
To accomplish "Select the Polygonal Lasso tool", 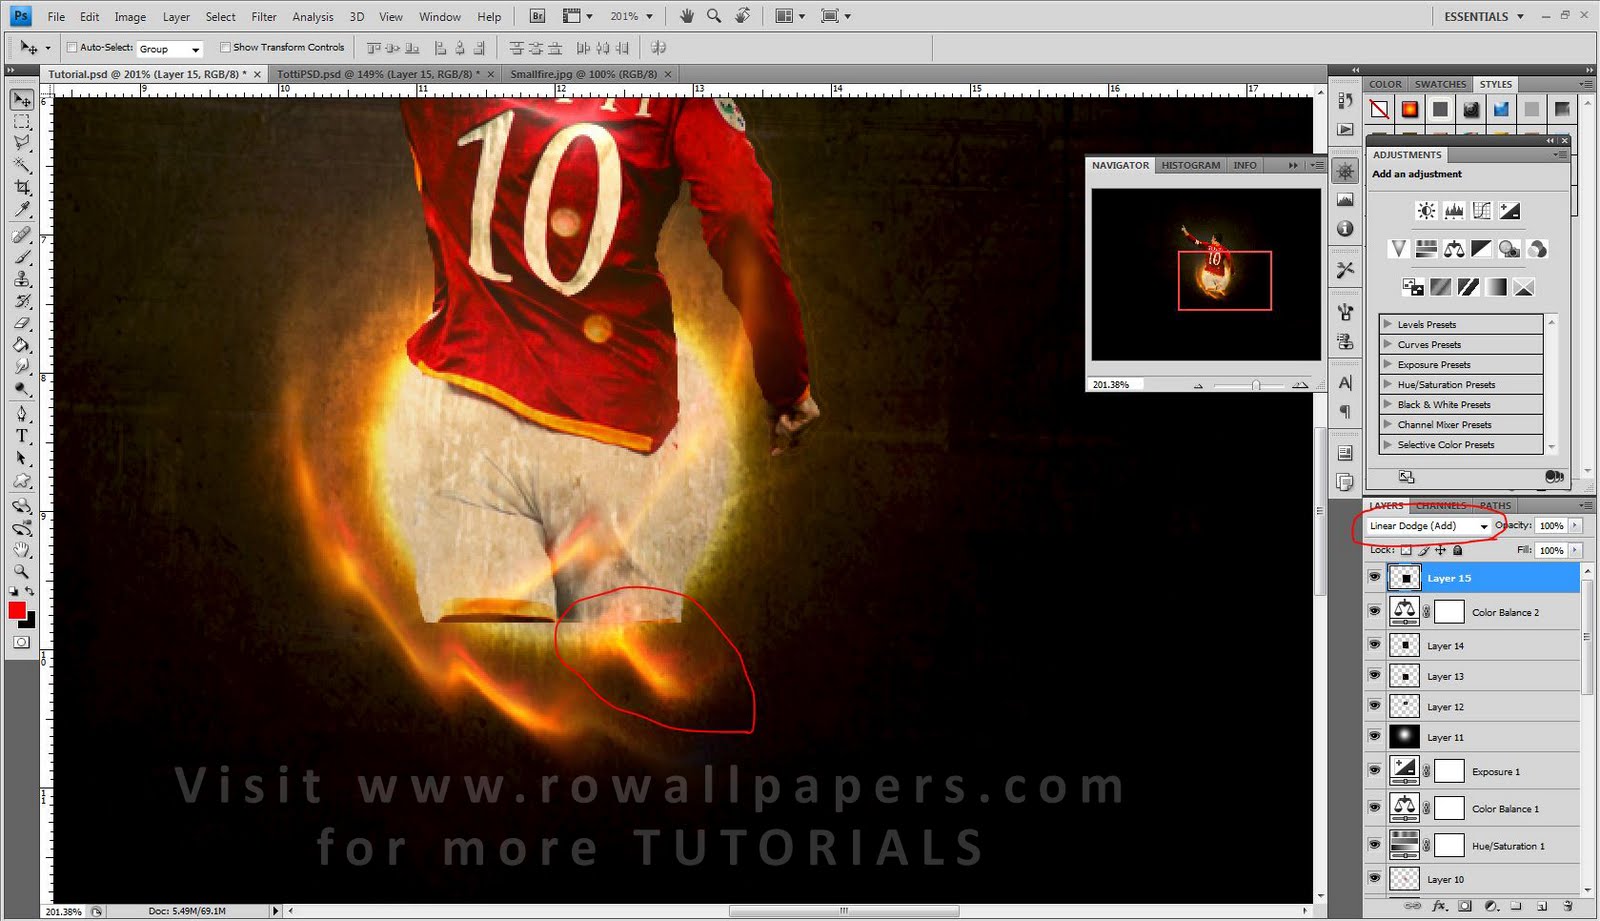I will [x=22, y=144].
